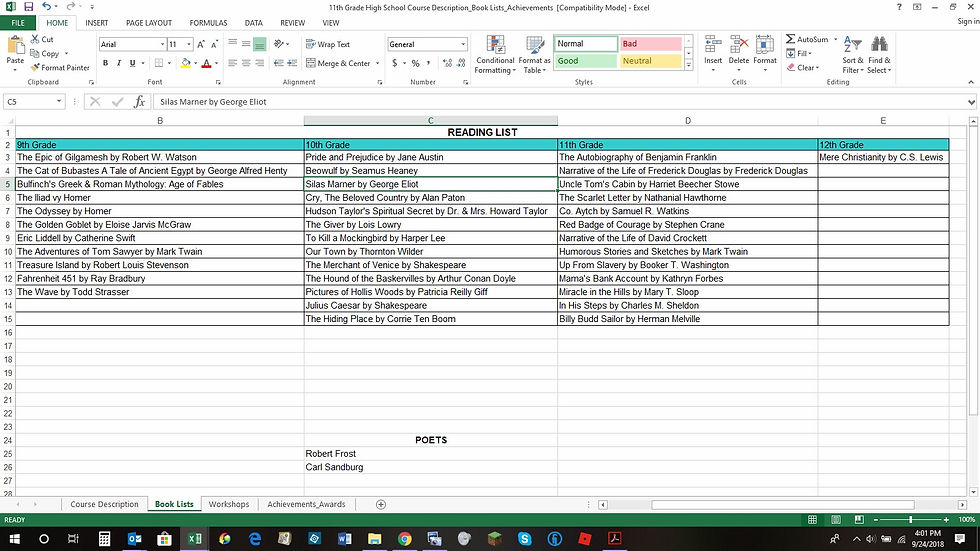Apply the Good cell style
Viewport: 980px width, 551px height.
point(586,61)
